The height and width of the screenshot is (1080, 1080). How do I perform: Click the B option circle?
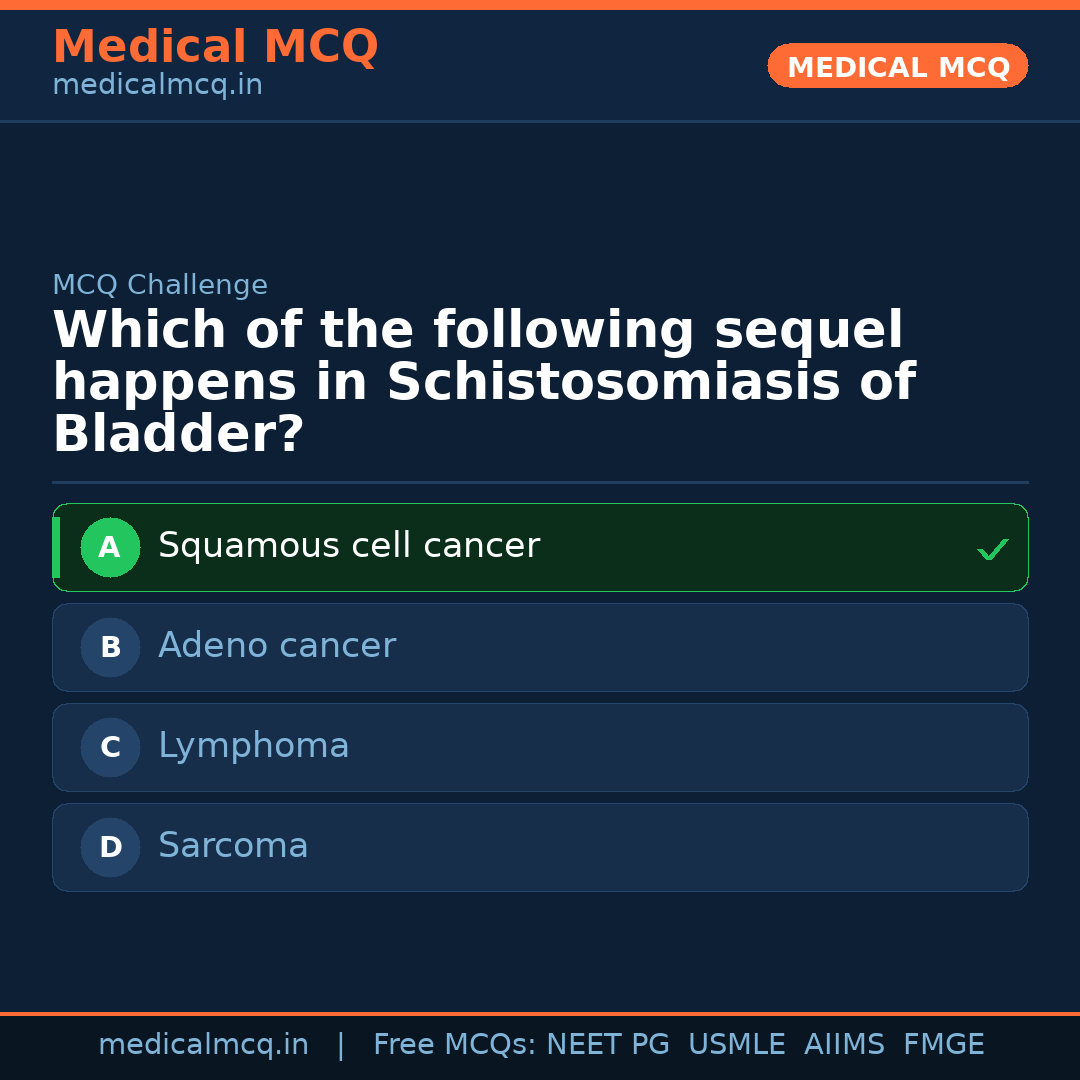pyautogui.click(x=110, y=647)
